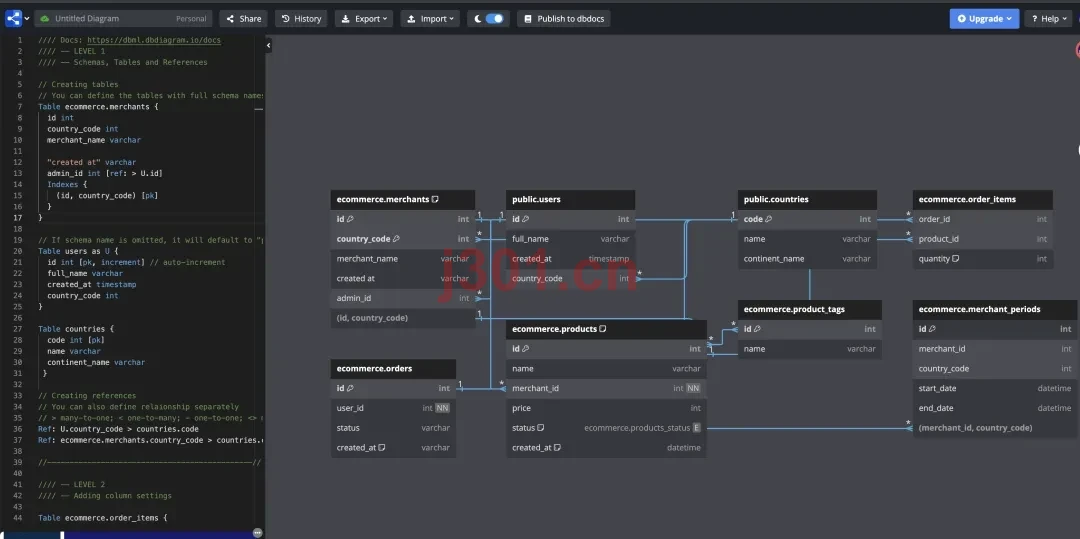1080x539 pixels.
Task: Select (id, country_code) index row in merchants
Action: pyautogui.click(x=402, y=318)
